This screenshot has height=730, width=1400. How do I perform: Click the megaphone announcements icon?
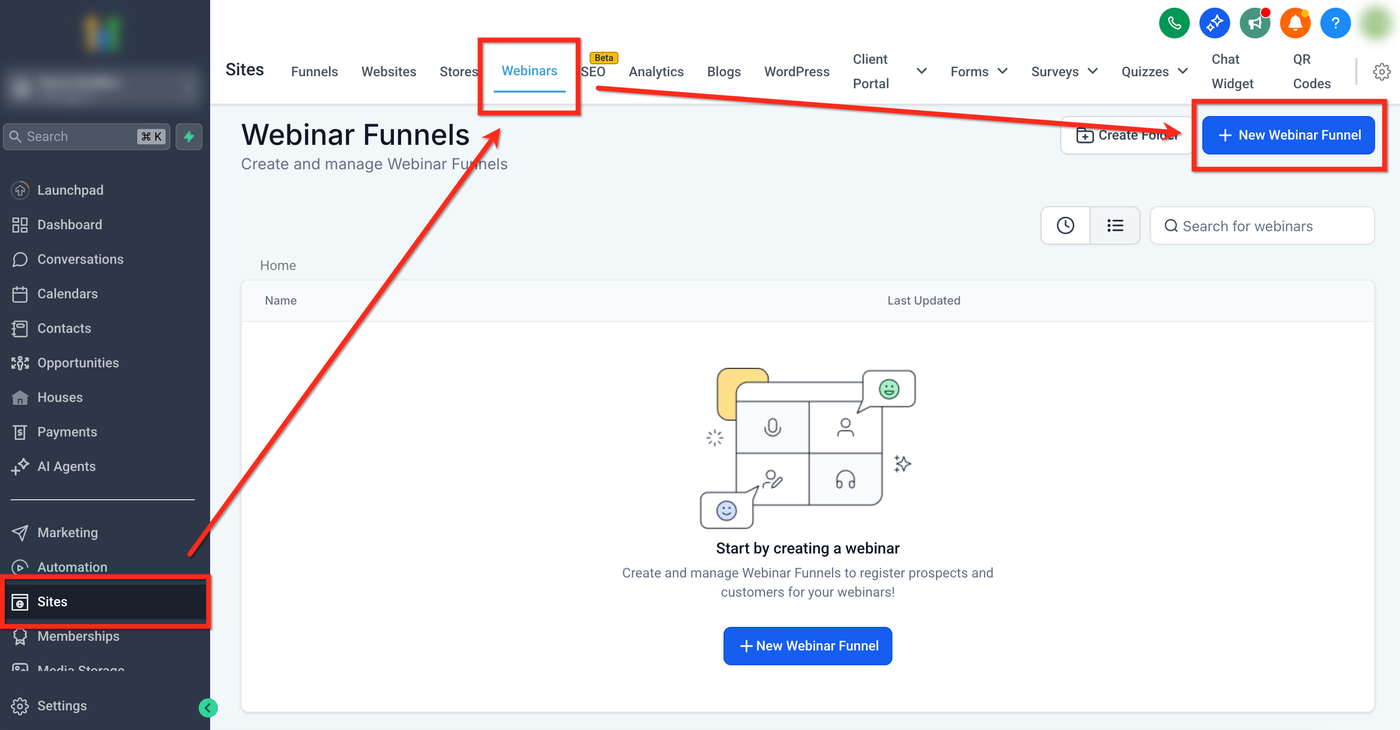point(1254,23)
